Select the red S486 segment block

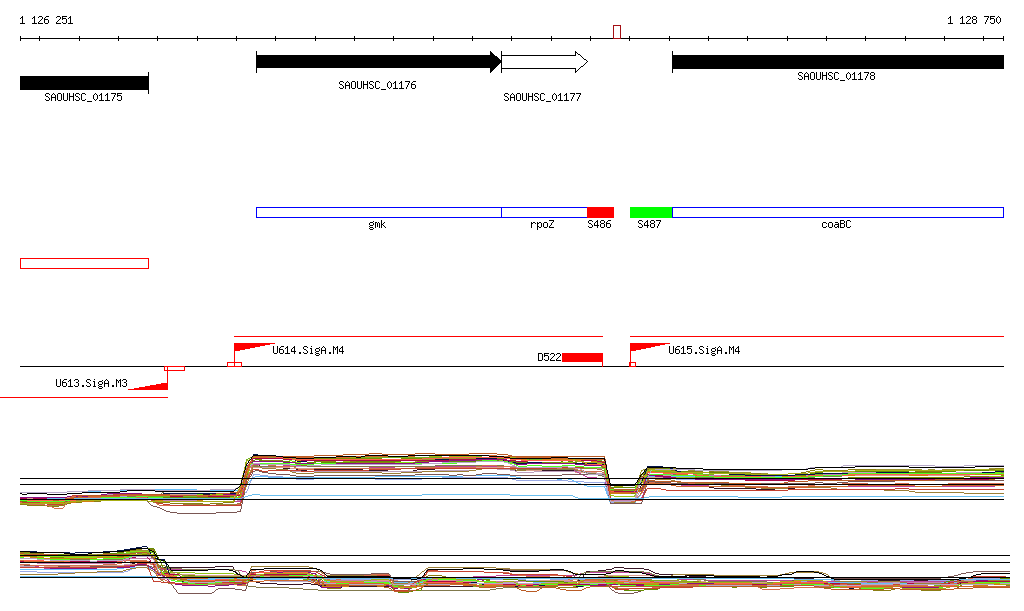click(601, 212)
